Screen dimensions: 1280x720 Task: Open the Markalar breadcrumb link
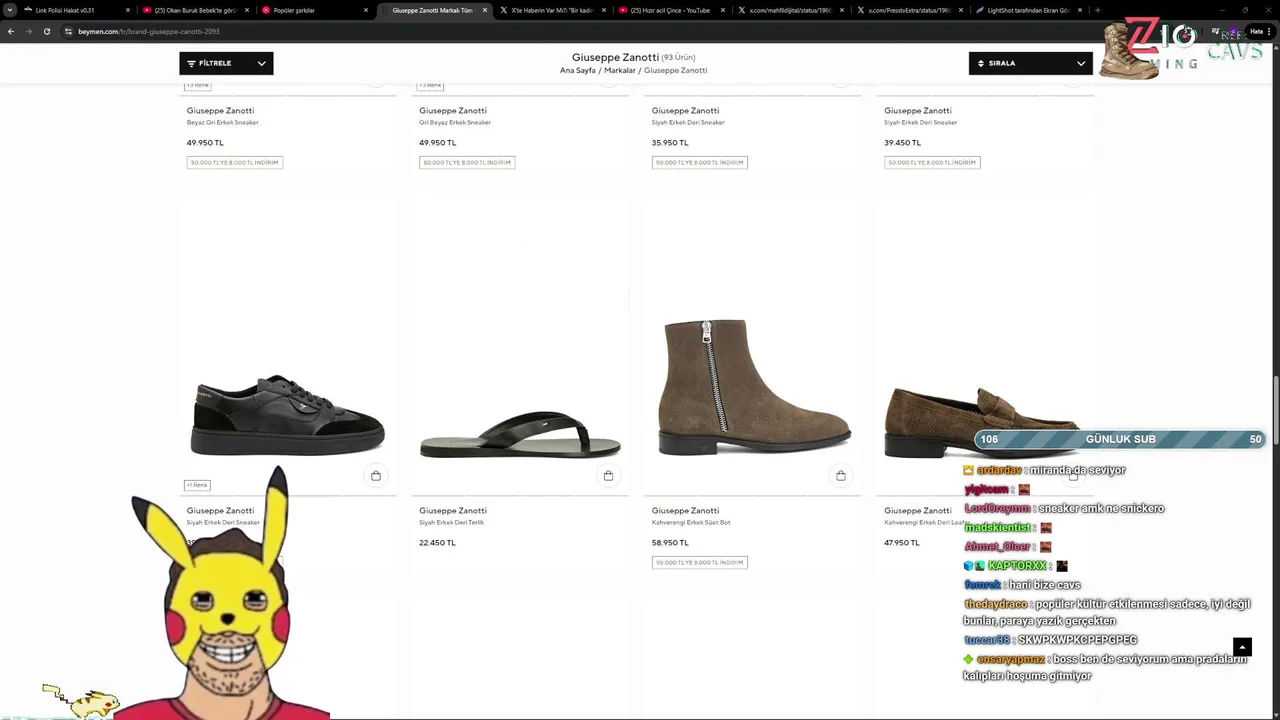pyautogui.click(x=620, y=71)
